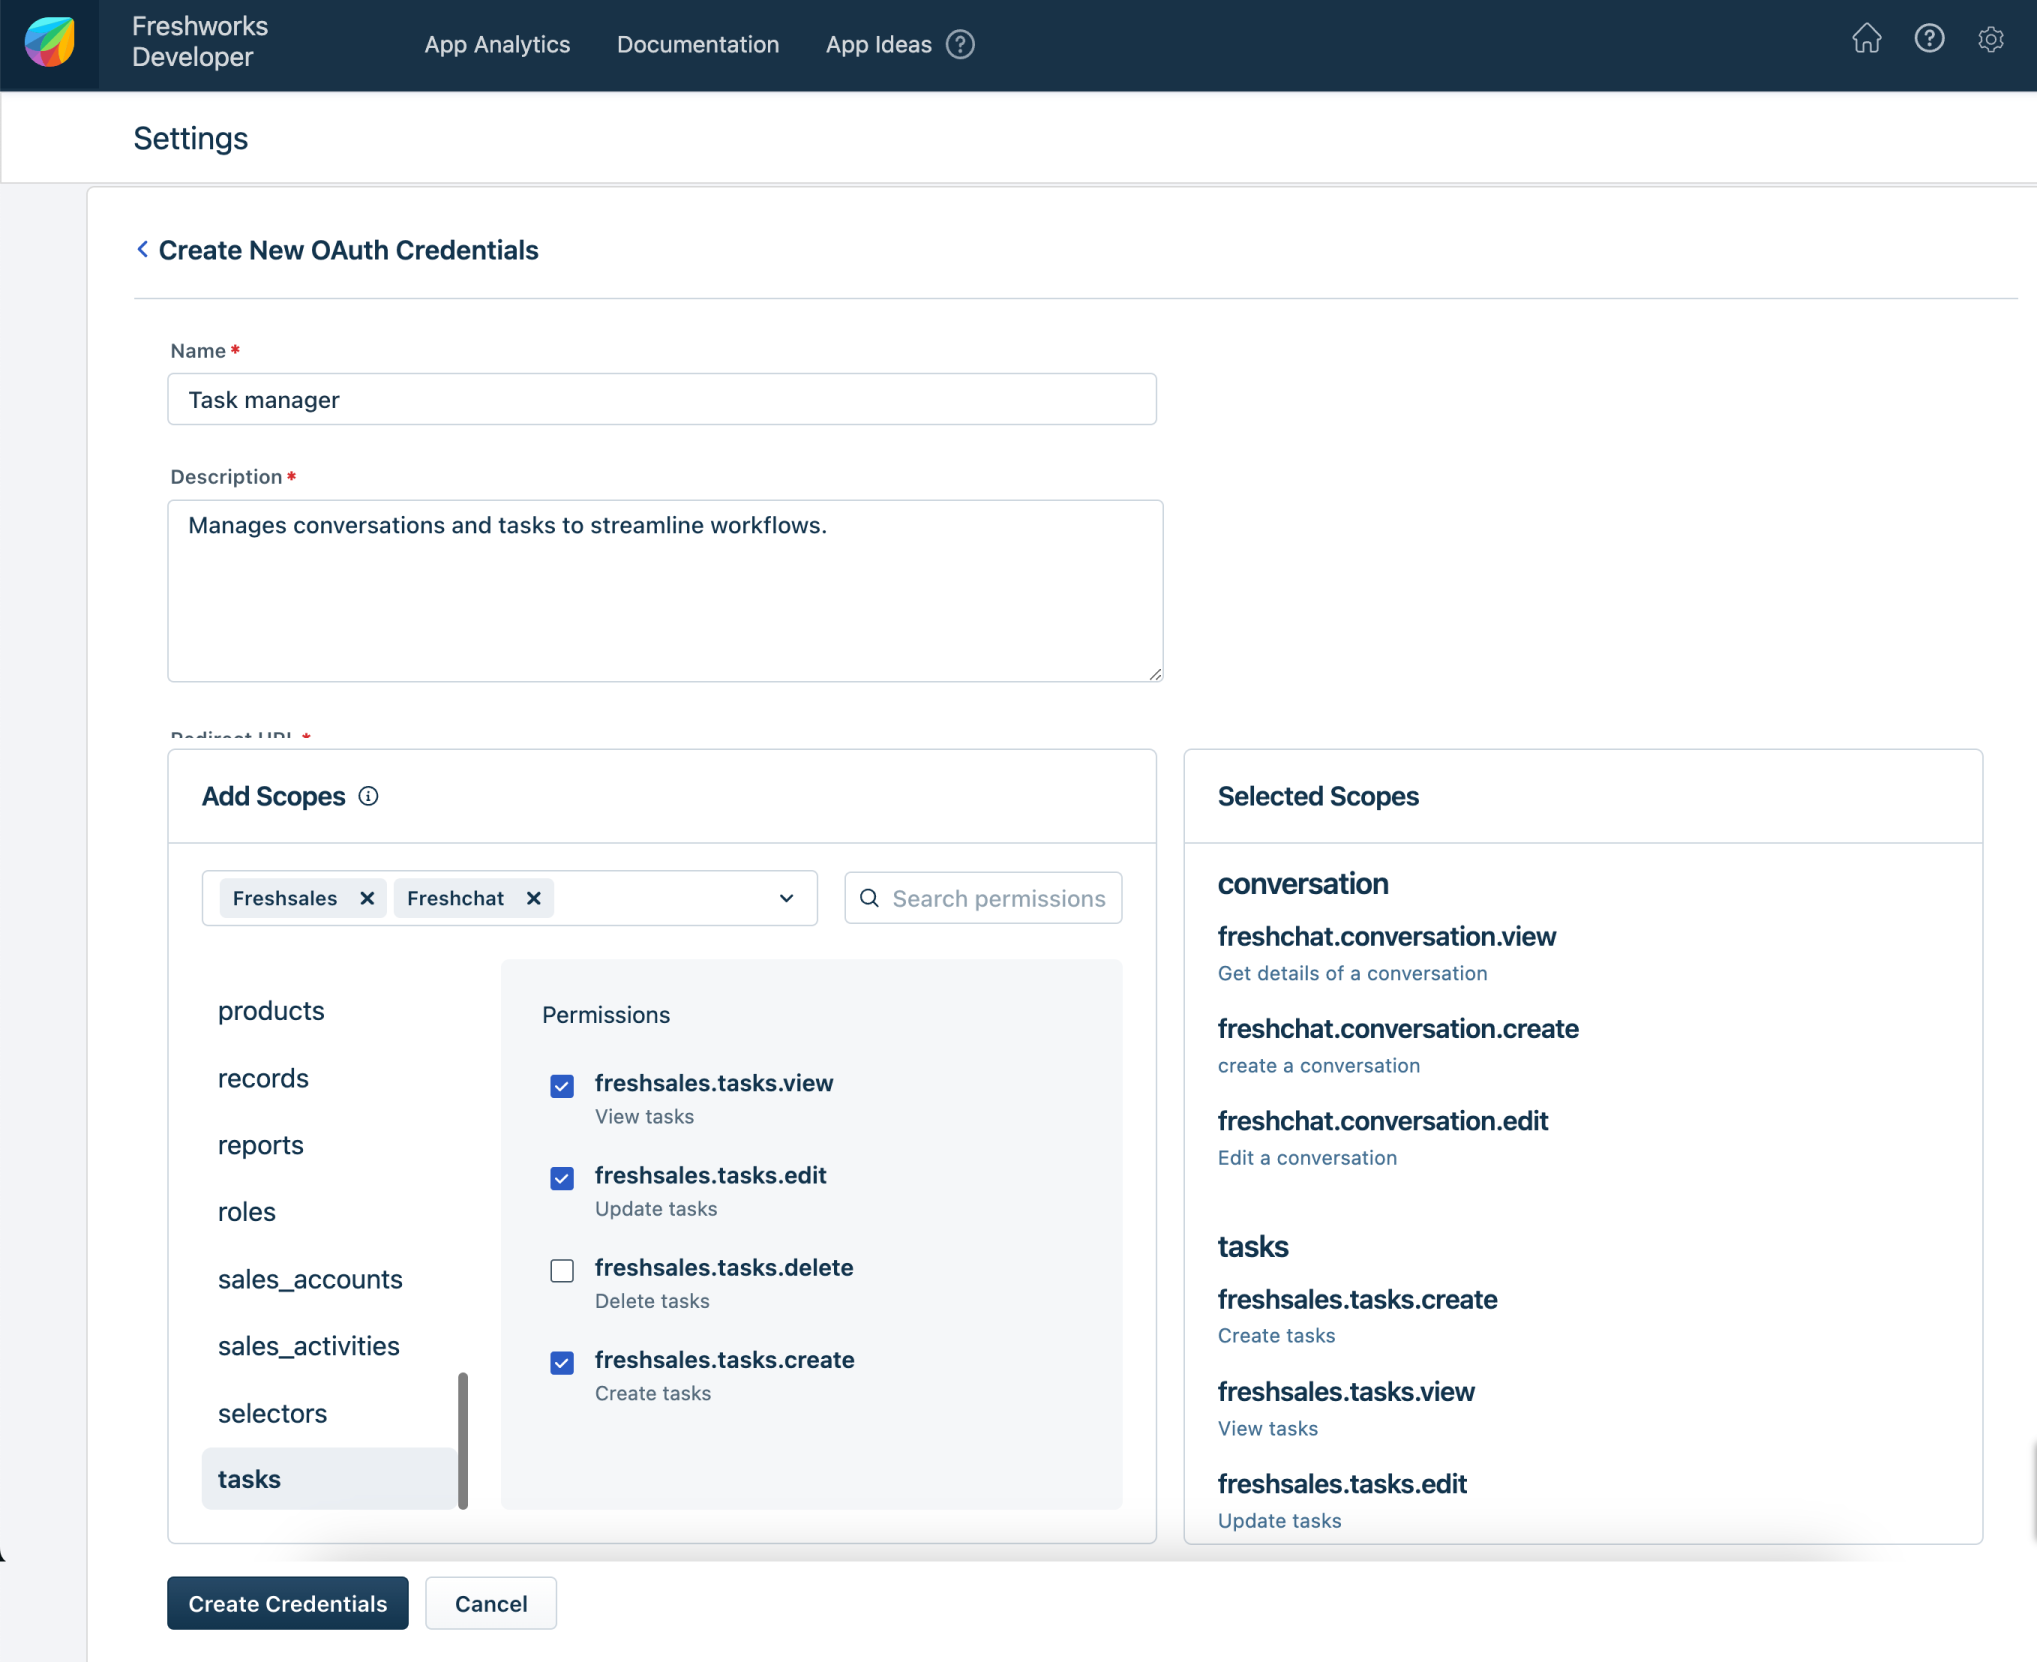Screen dimensions: 2037x1662
Task: Click the Description text area
Action: (x=665, y=591)
